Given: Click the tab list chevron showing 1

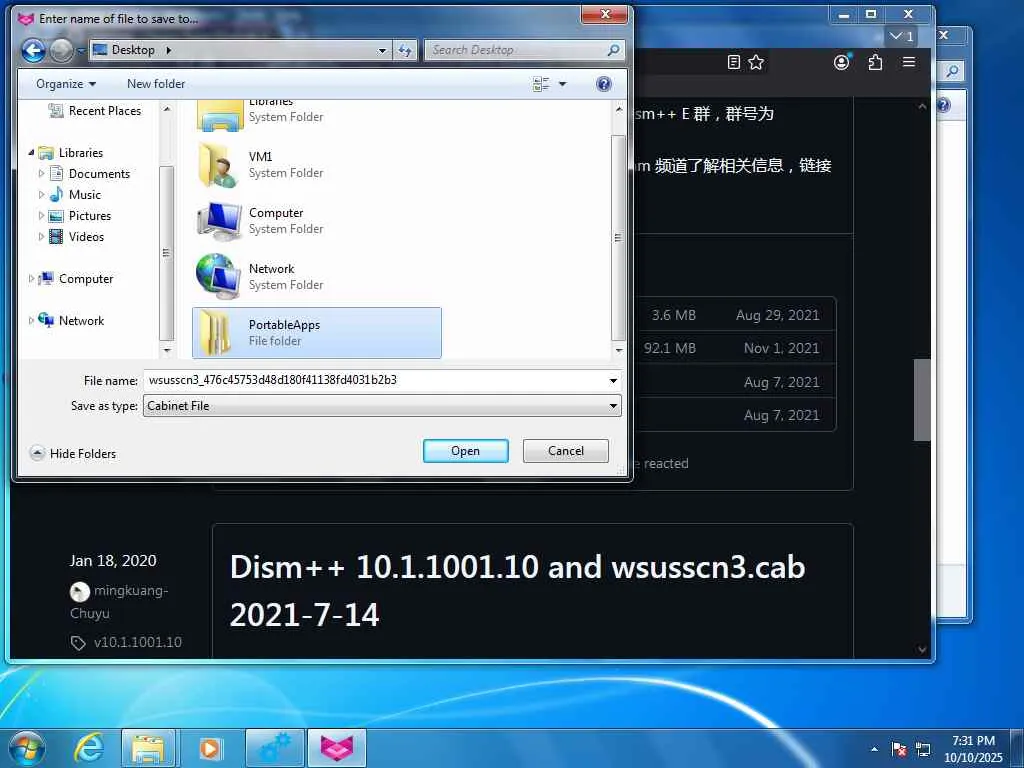Looking at the screenshot, I should click(x=902, y=36).
